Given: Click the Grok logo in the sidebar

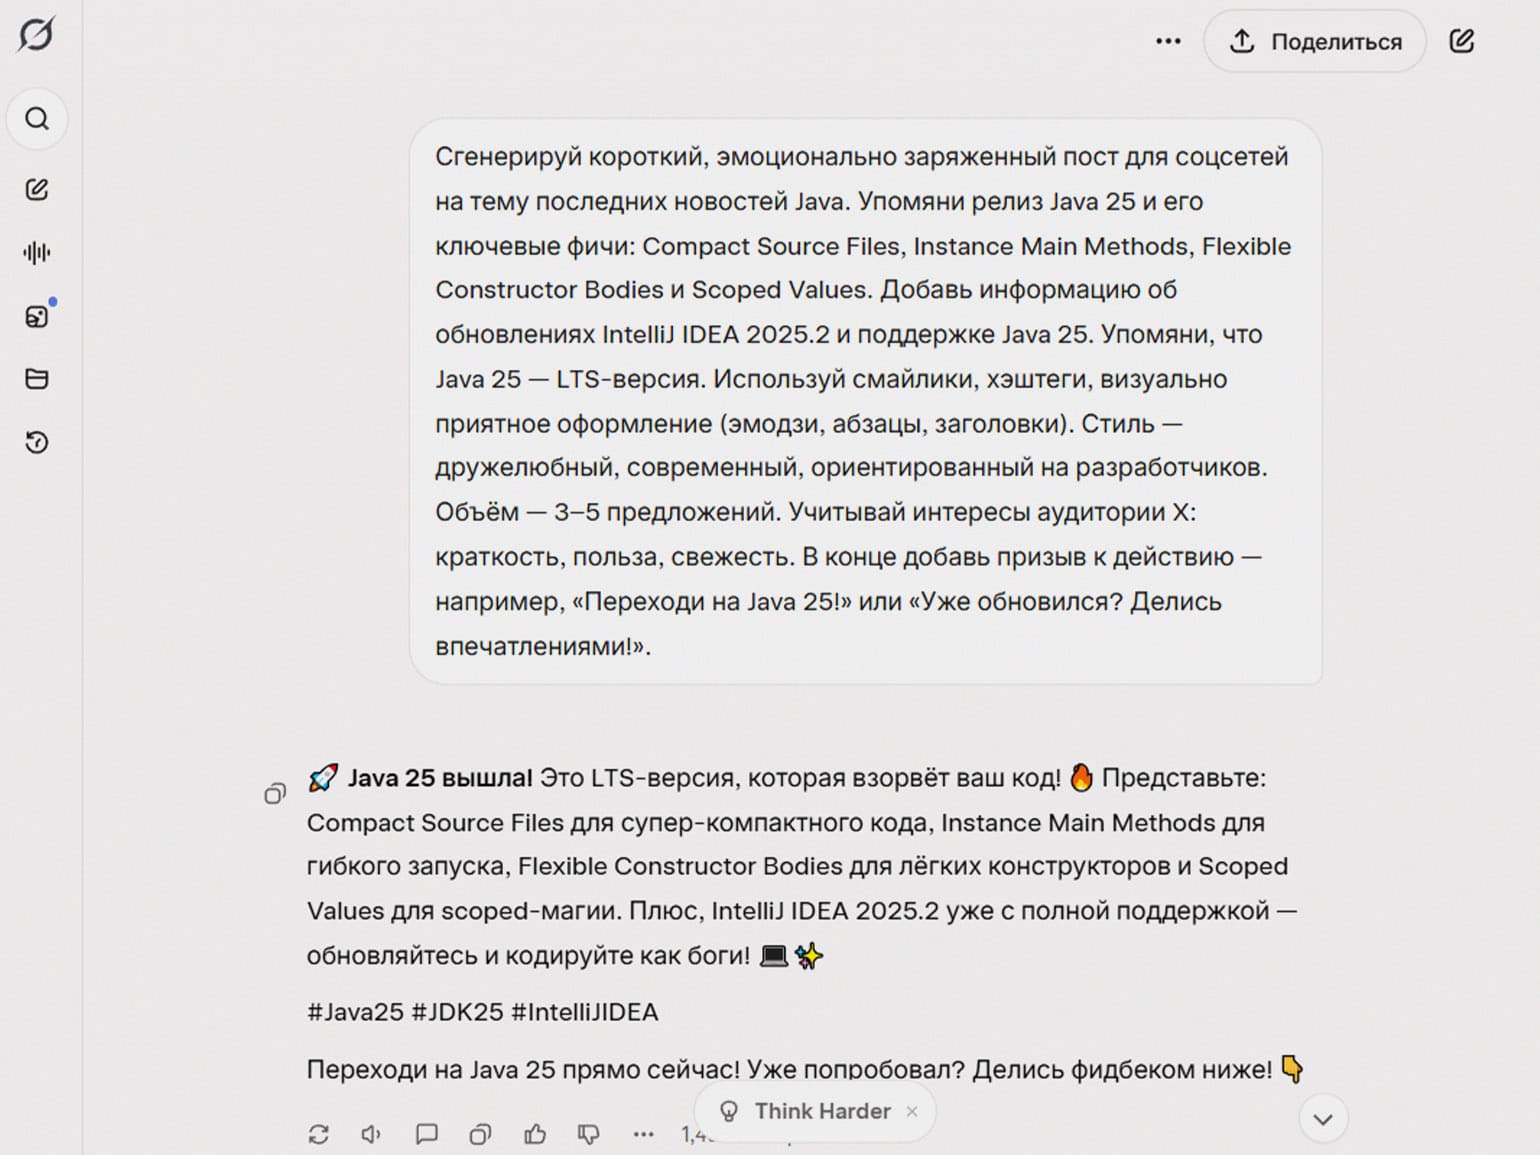Looking at the screenshot, I should click(x=36, y=35).
